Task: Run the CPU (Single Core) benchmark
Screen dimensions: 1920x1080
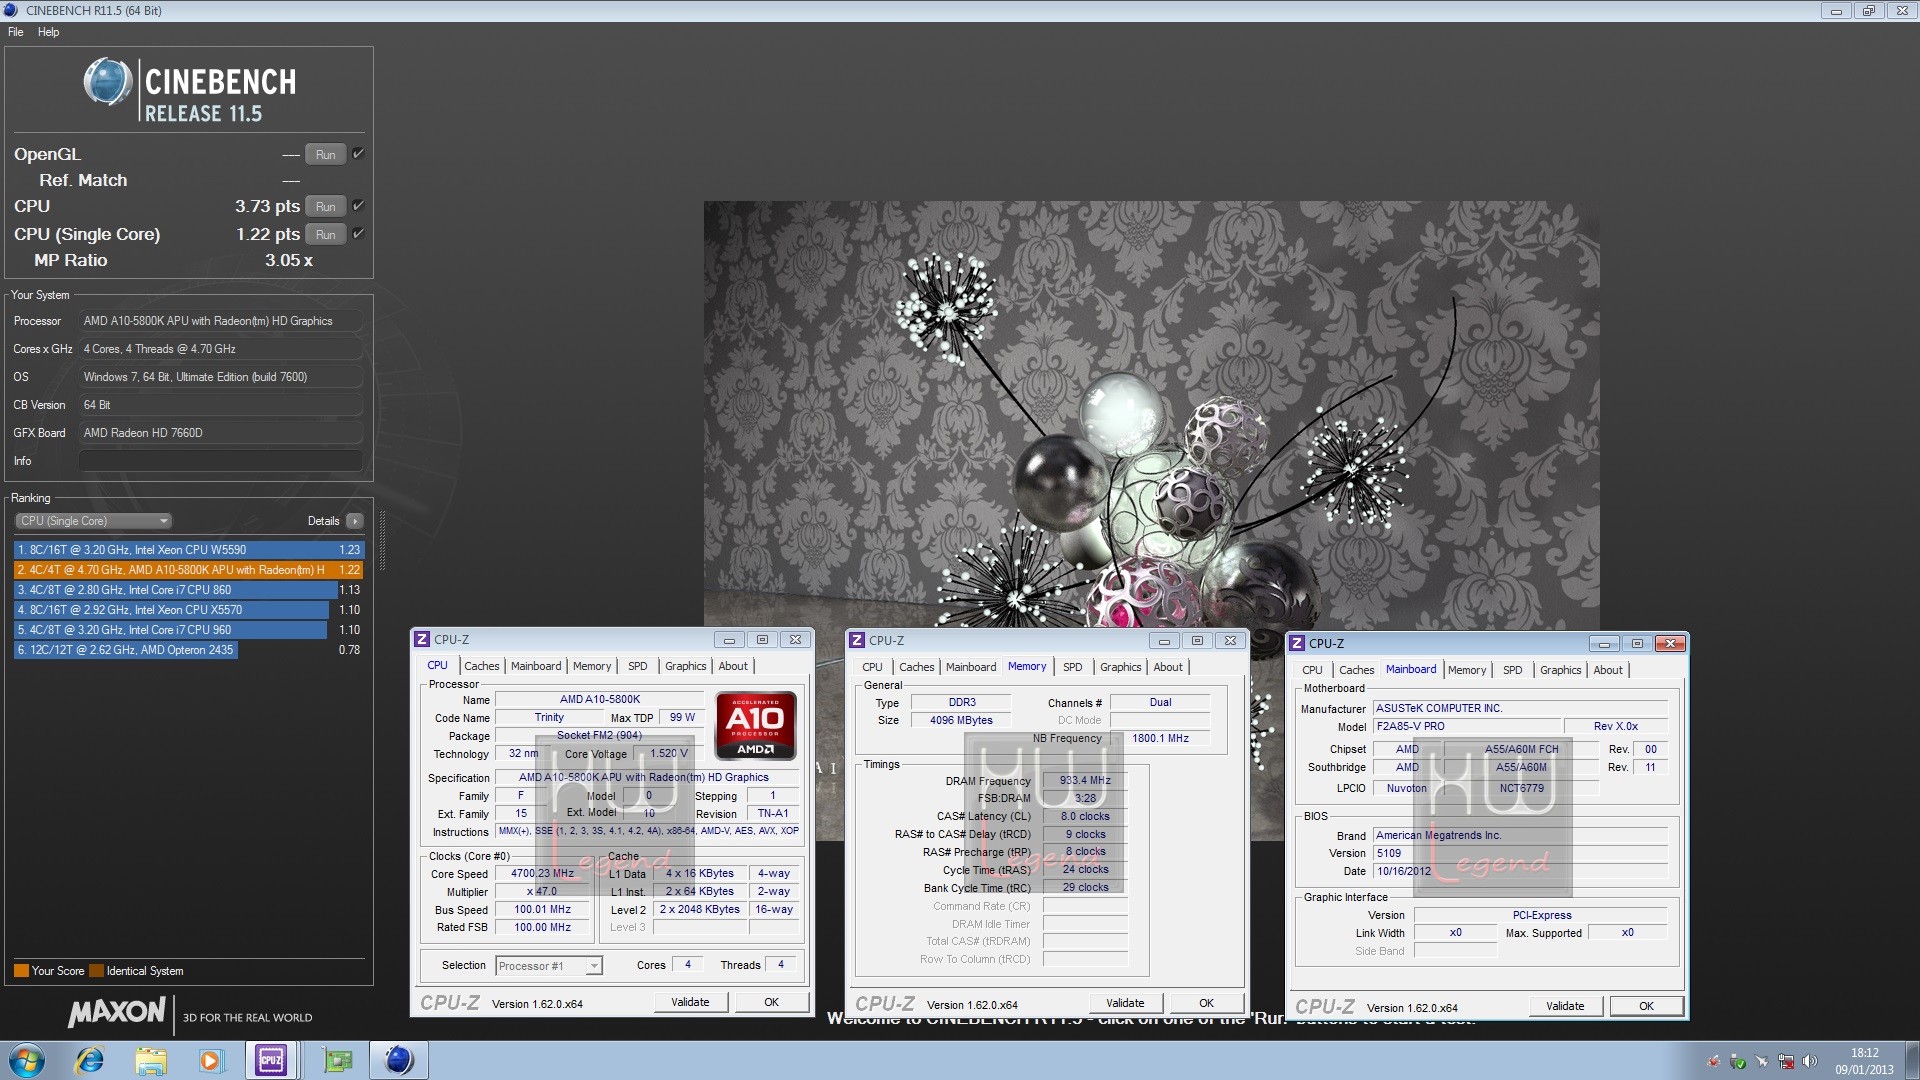Action: (x=326, y=234)
